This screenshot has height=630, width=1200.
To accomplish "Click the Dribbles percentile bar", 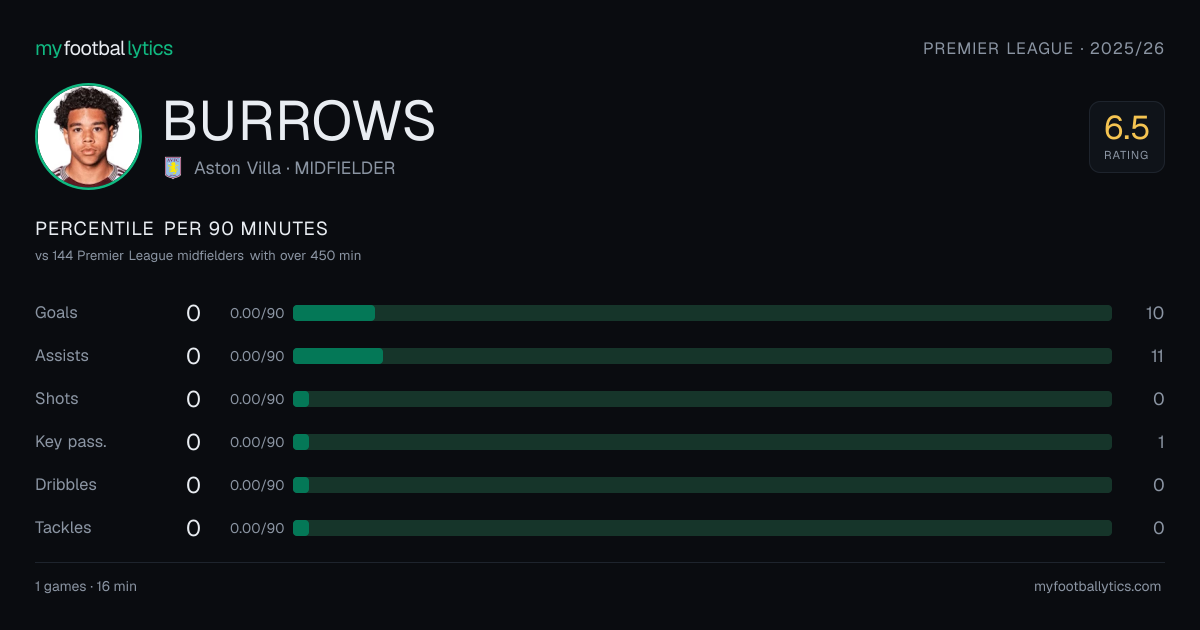I will coord(702,485).
